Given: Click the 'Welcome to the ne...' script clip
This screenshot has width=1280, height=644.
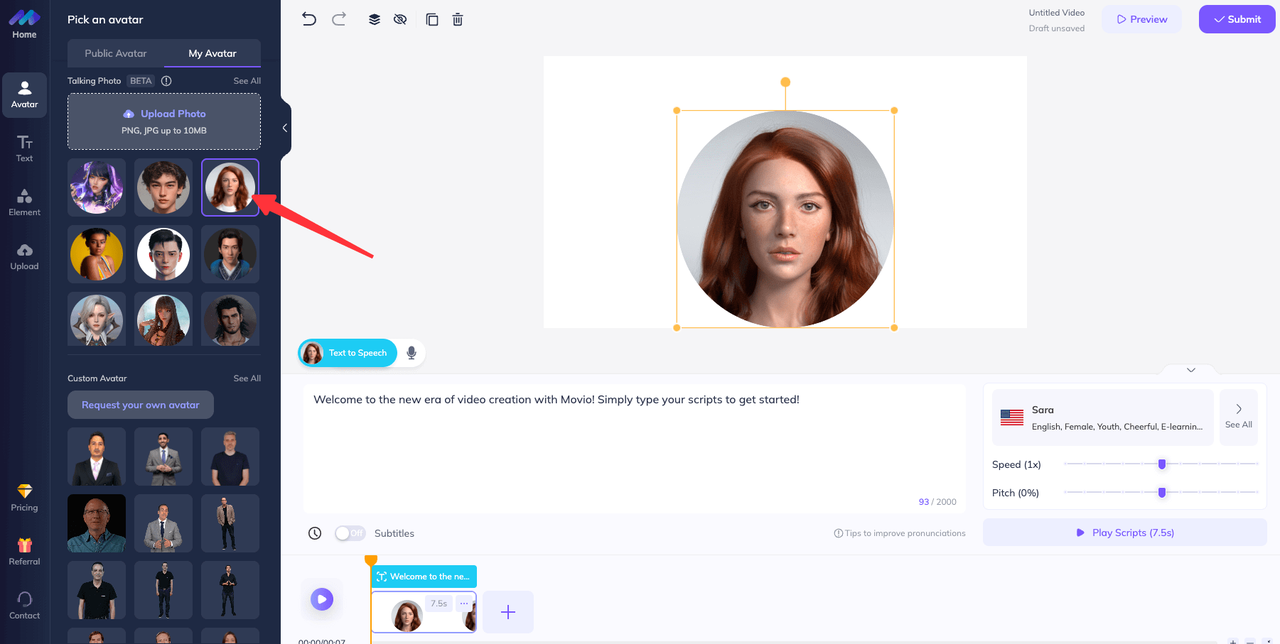Looking at the screenshot, I should pyautogui.click(x=424, y=577).
